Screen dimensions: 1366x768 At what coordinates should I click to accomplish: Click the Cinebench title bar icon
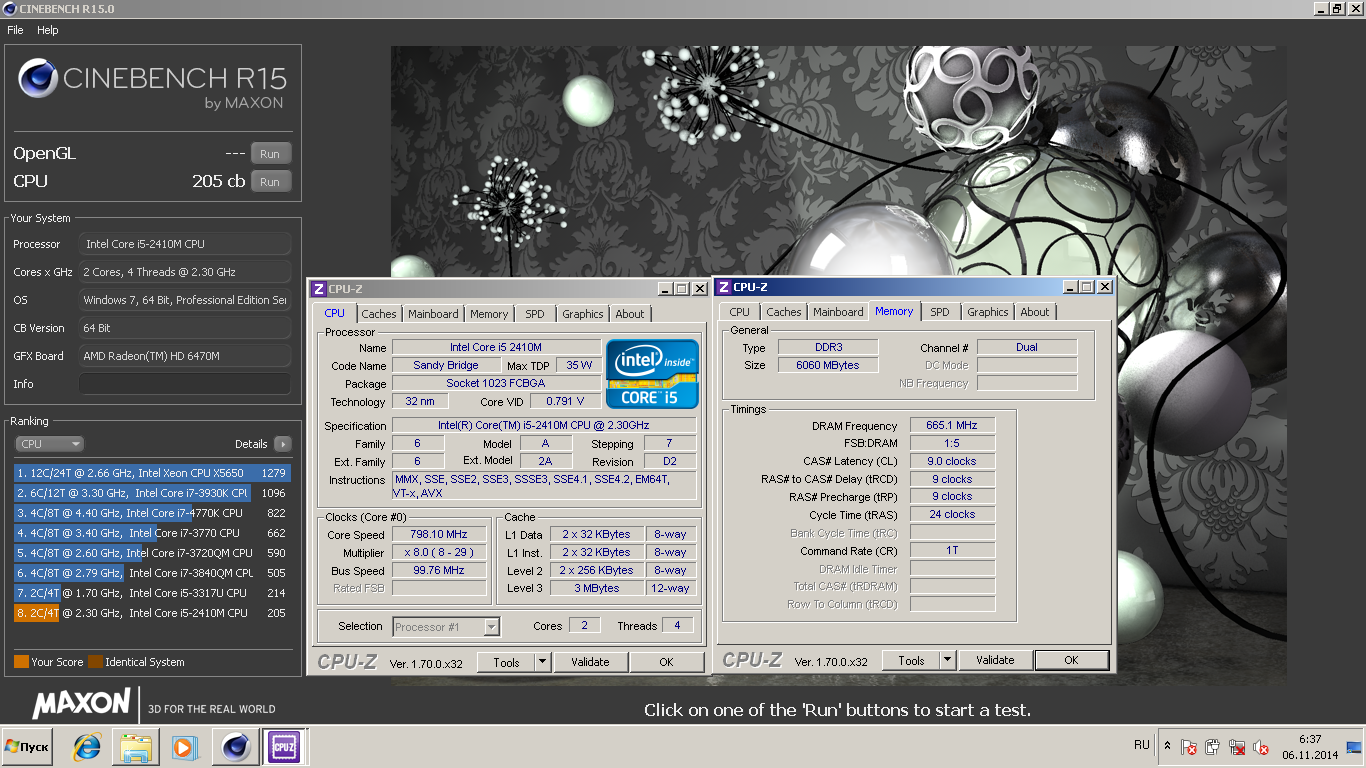[9, 9]
